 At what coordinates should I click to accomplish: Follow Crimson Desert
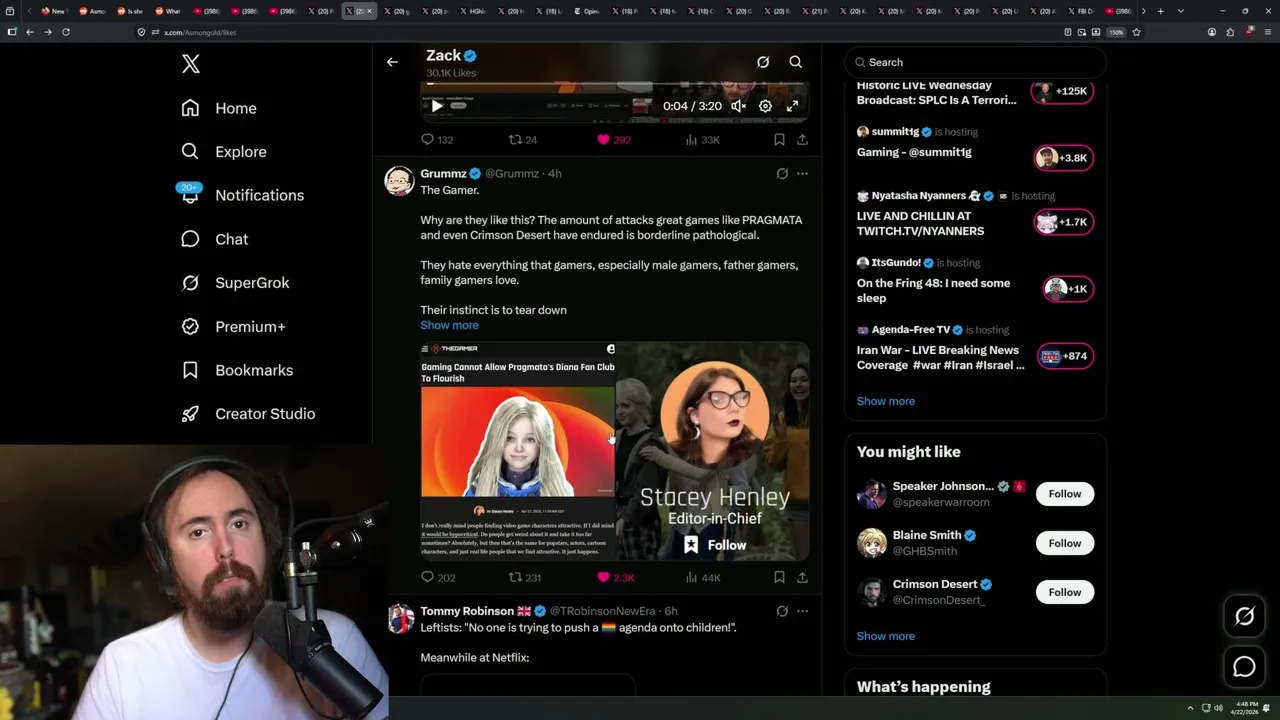(1065, 592)
